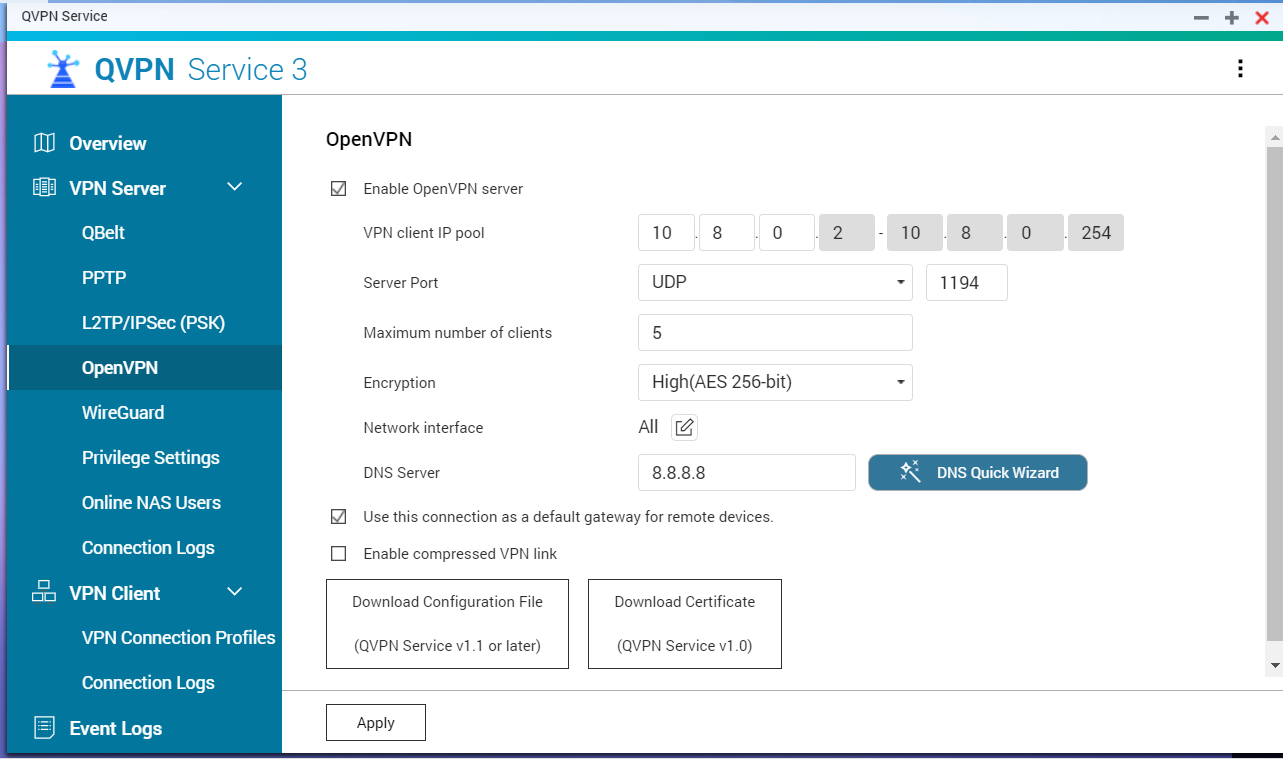Collapse the VPN Client section chevron

pos(235,592)
